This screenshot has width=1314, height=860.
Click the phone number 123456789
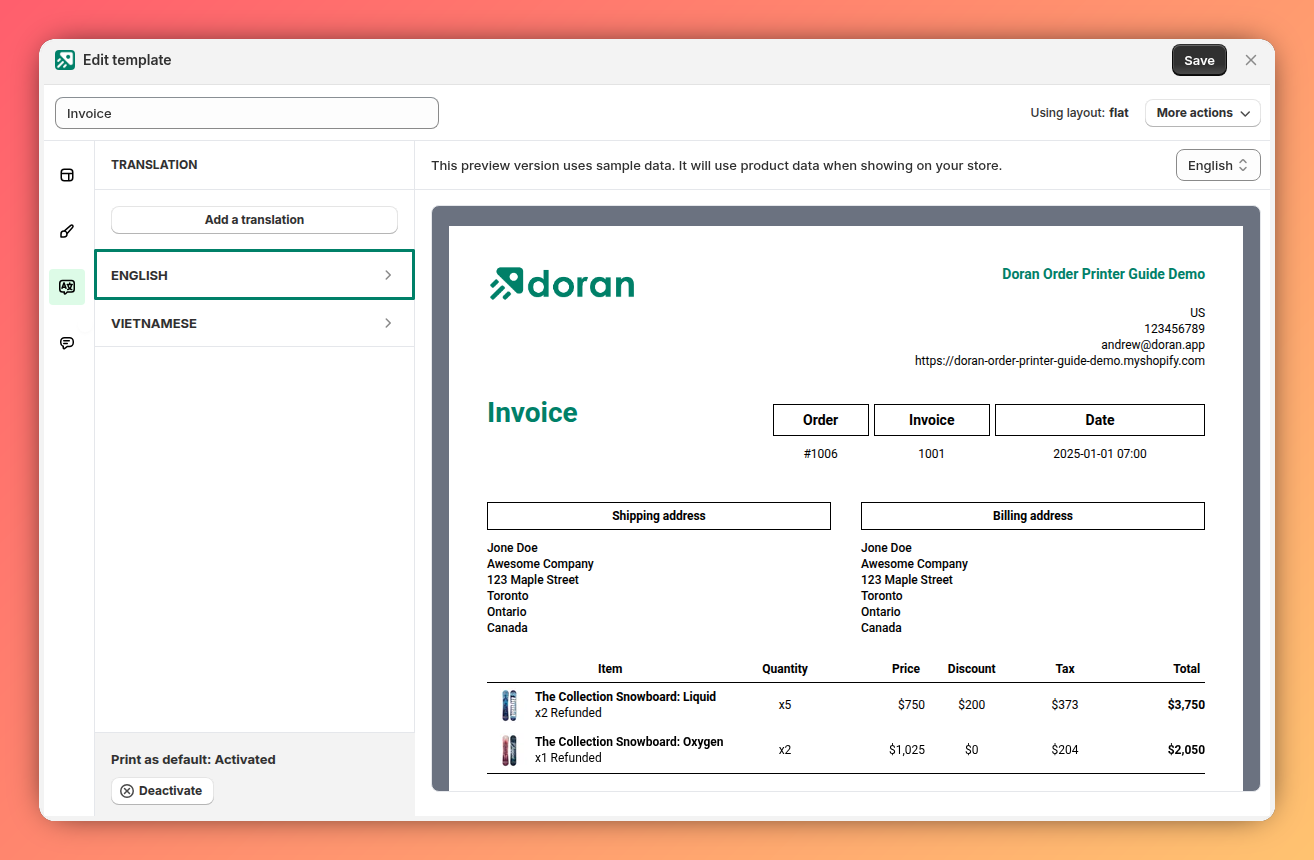(x=1175, y=329)
